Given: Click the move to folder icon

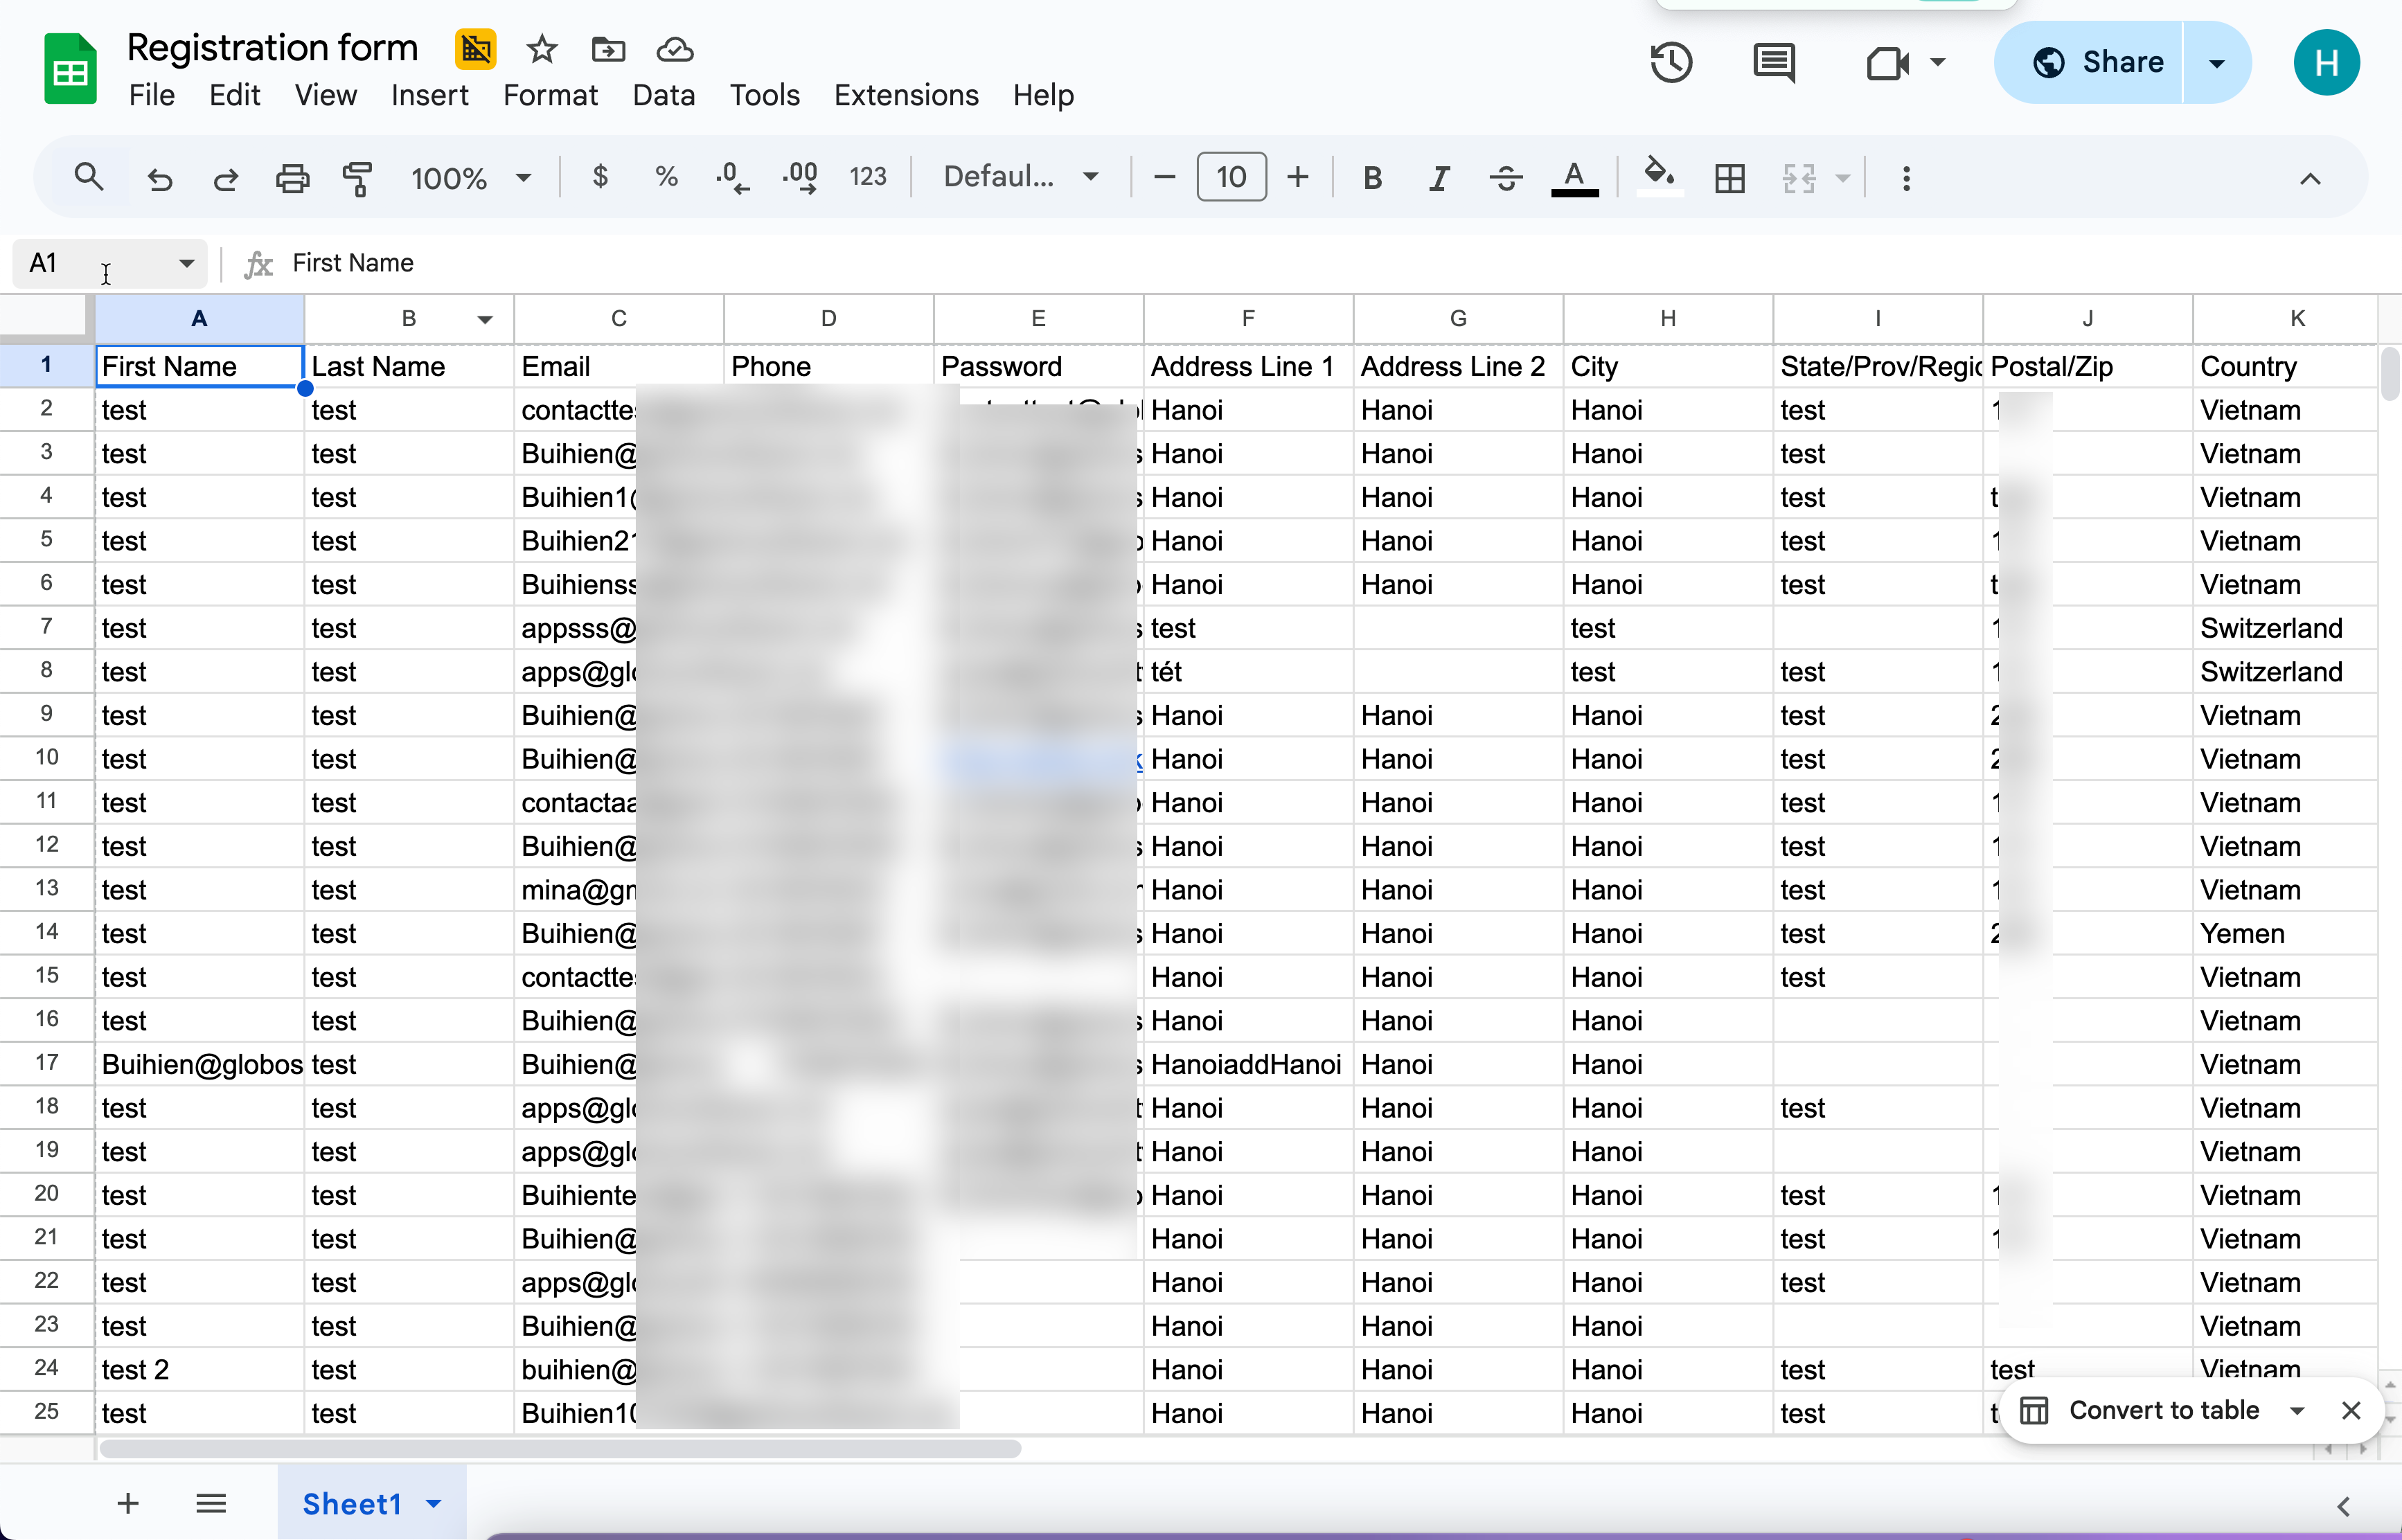Looking at the screenshot, I should (608, 49).
